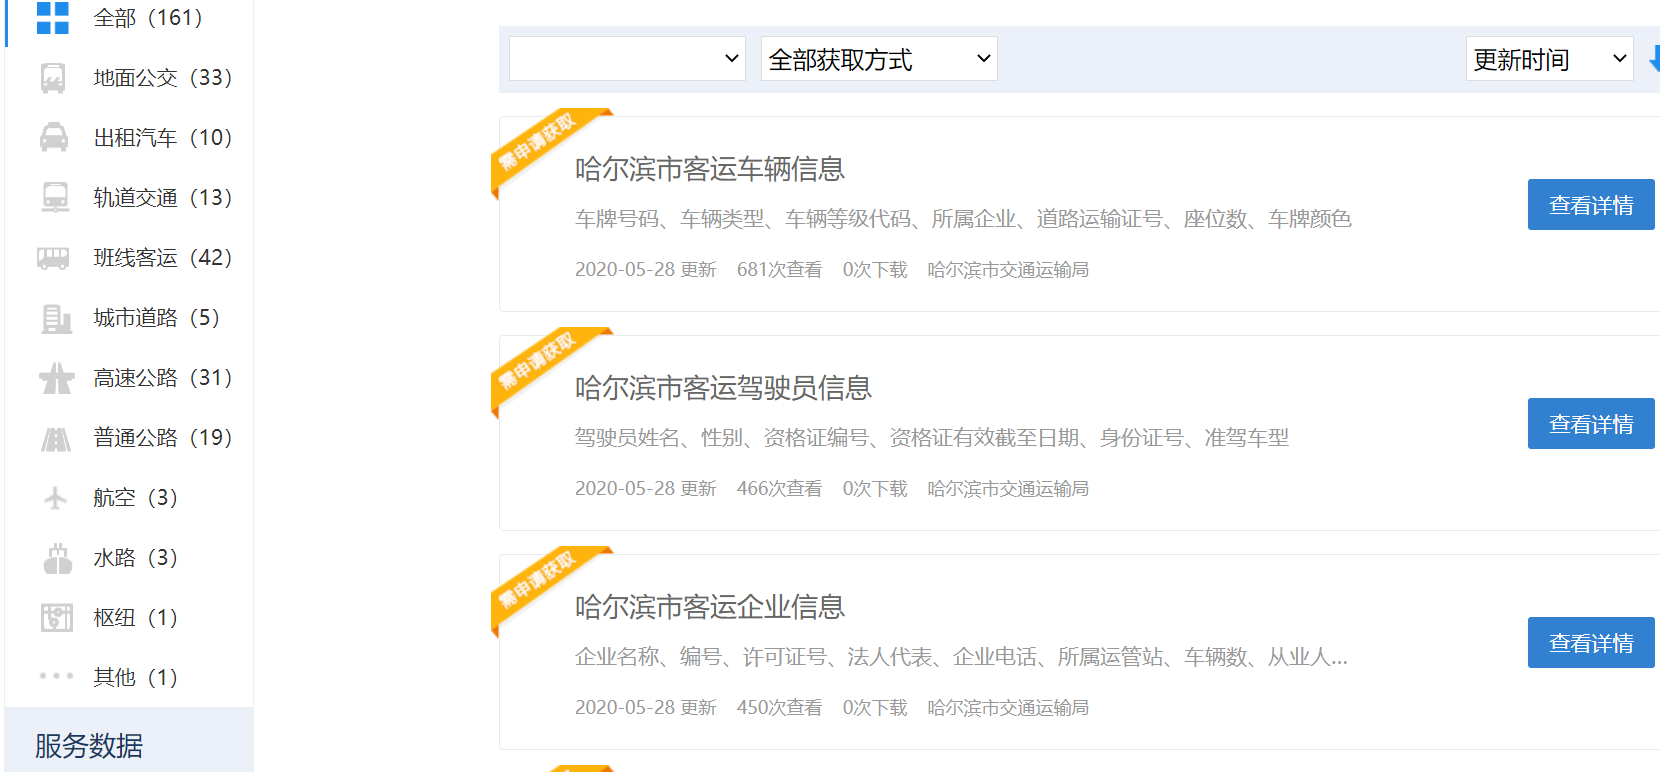Click the 班线客运 coach icon
The height and width of the screenshot is (772, 1660).
(53, 258)
